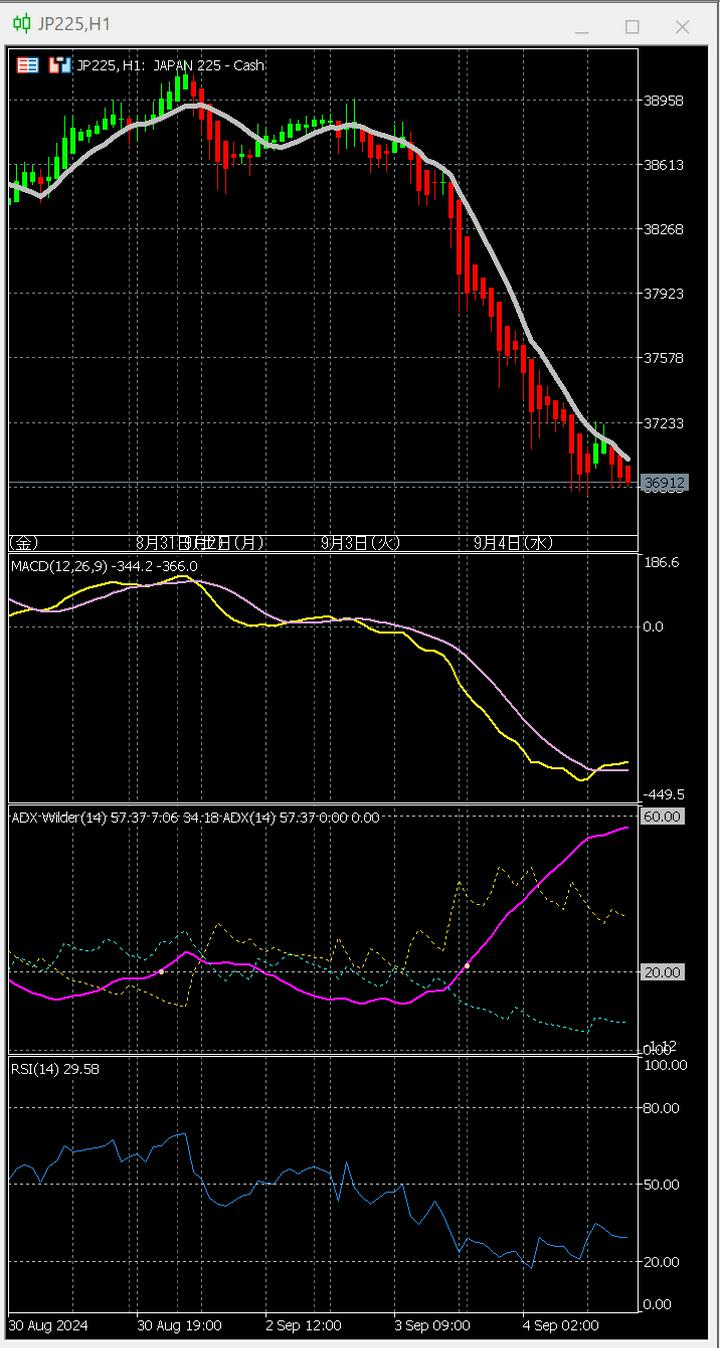Screen dimensions: 720x1348
Task: Toggle the One Click Trading panel icon
Action: (x=60, y=65)
